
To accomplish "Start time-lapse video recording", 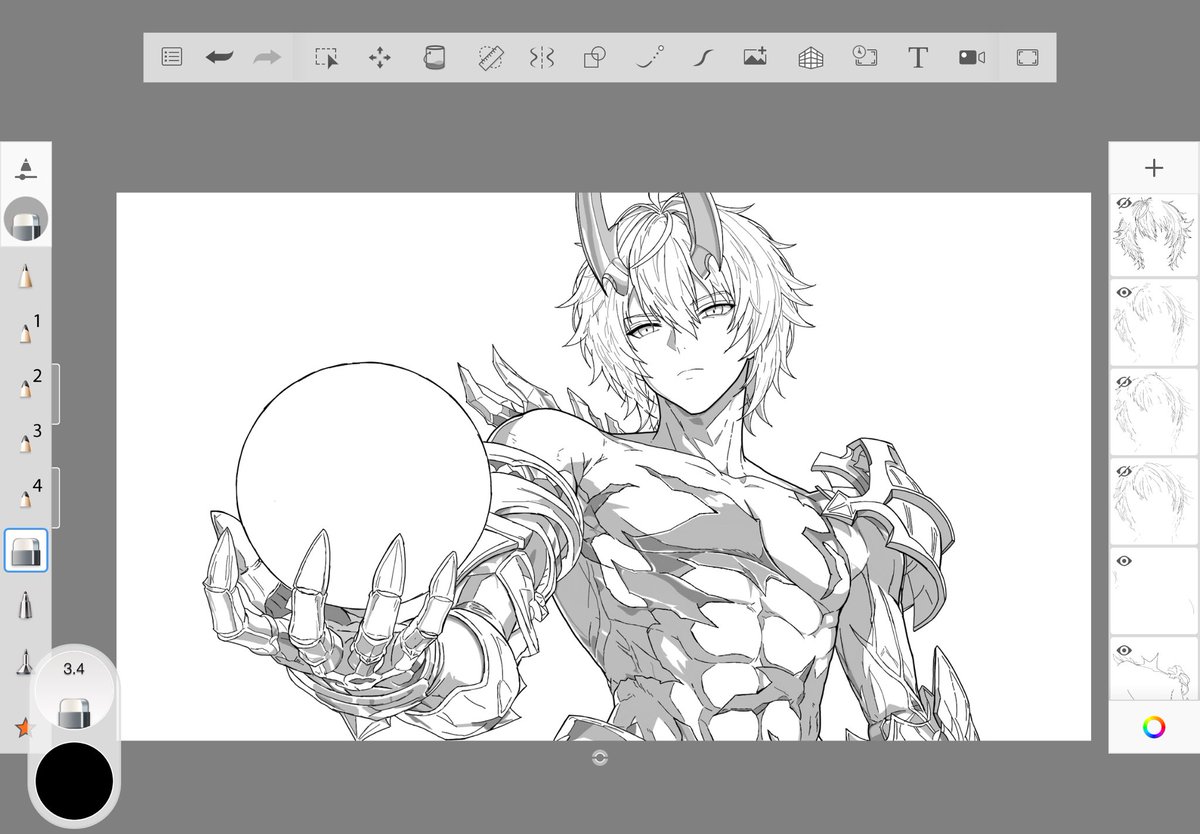I will click(972, 58).
